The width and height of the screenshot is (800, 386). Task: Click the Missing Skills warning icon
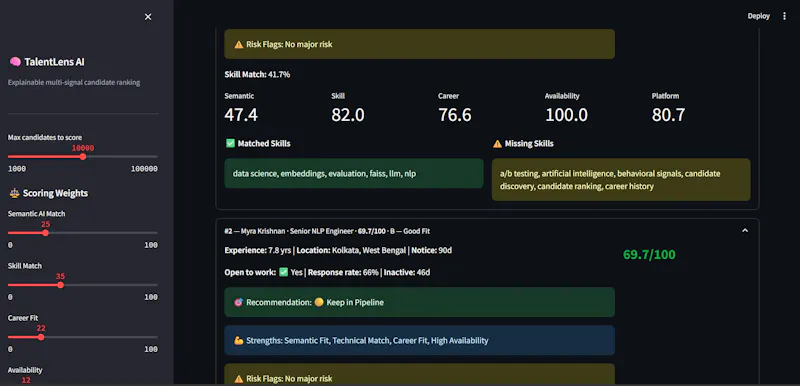point(497,144)
